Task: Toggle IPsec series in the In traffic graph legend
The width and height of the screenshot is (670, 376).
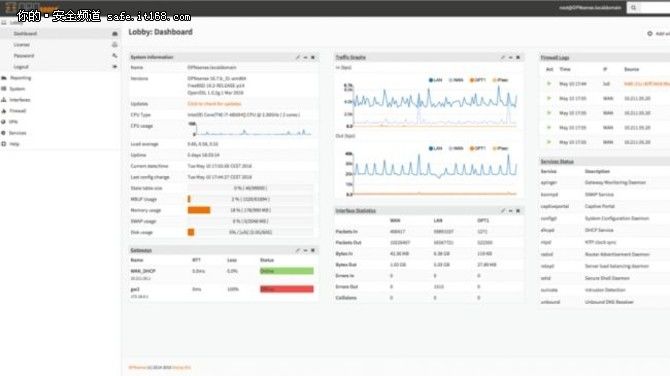Action: (500, 80)
